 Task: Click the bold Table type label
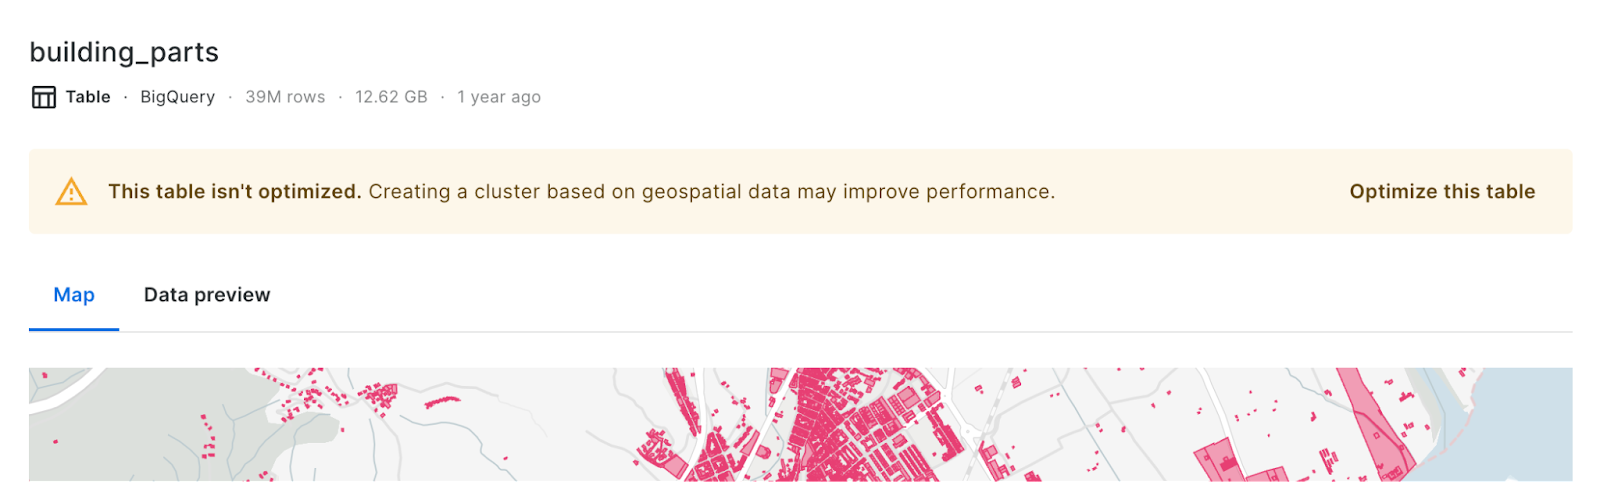tap(88, 97)
